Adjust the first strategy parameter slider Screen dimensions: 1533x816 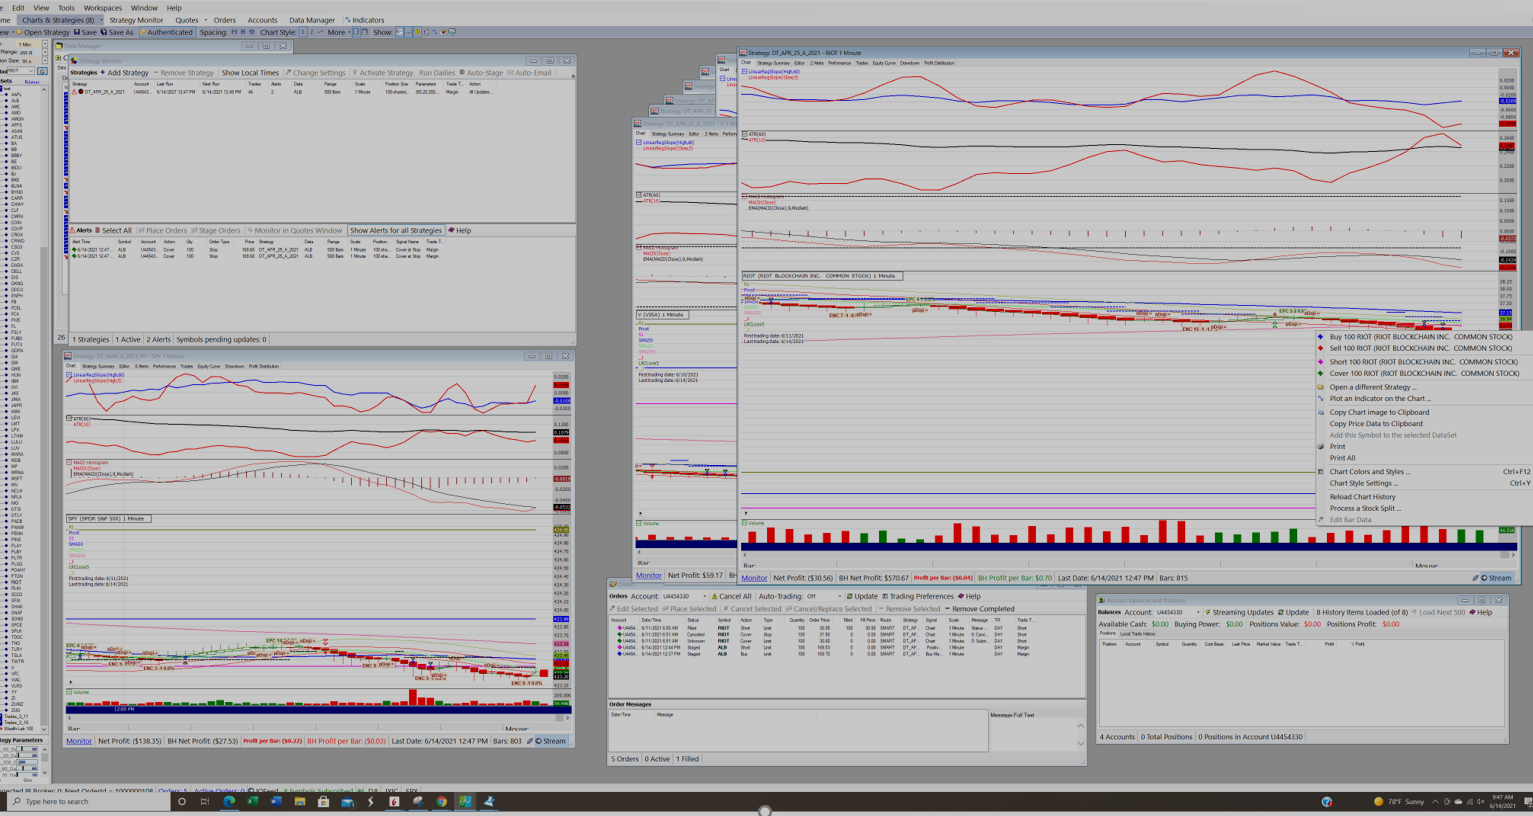[22, 749]
